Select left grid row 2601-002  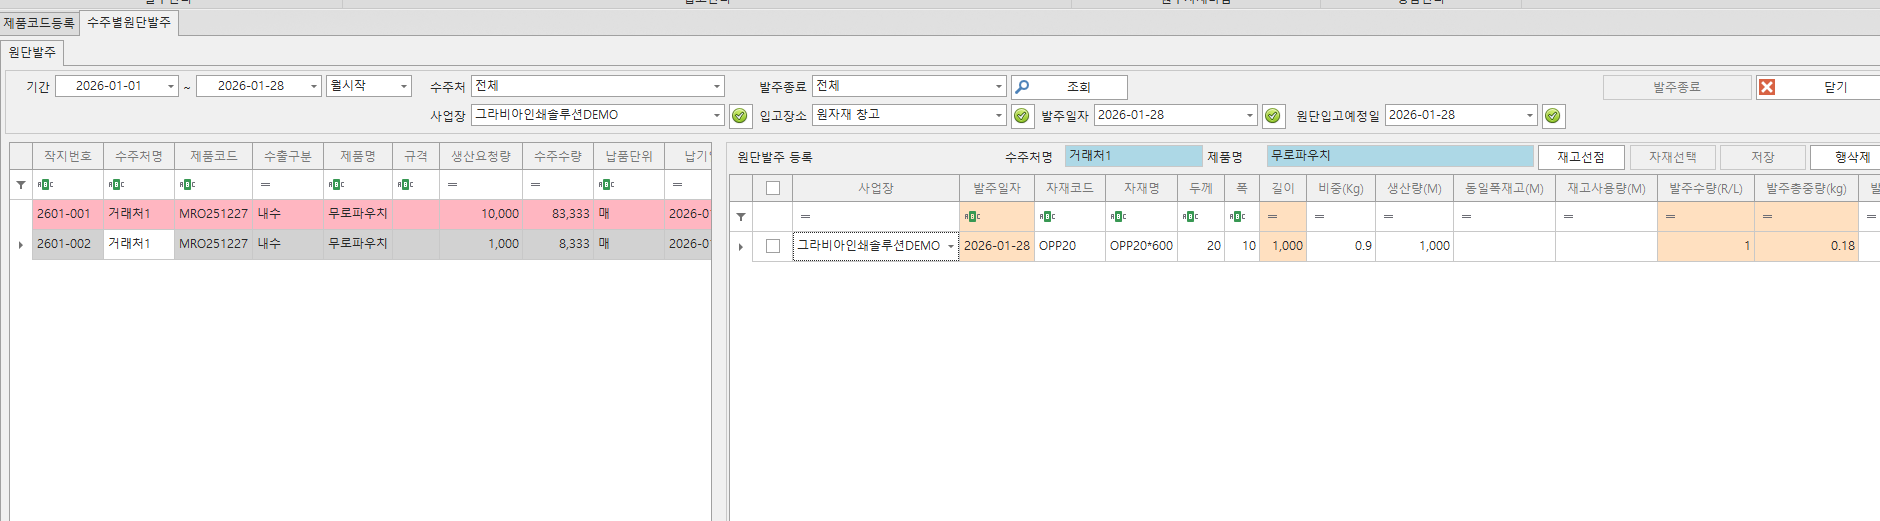(x=372, y=244)
